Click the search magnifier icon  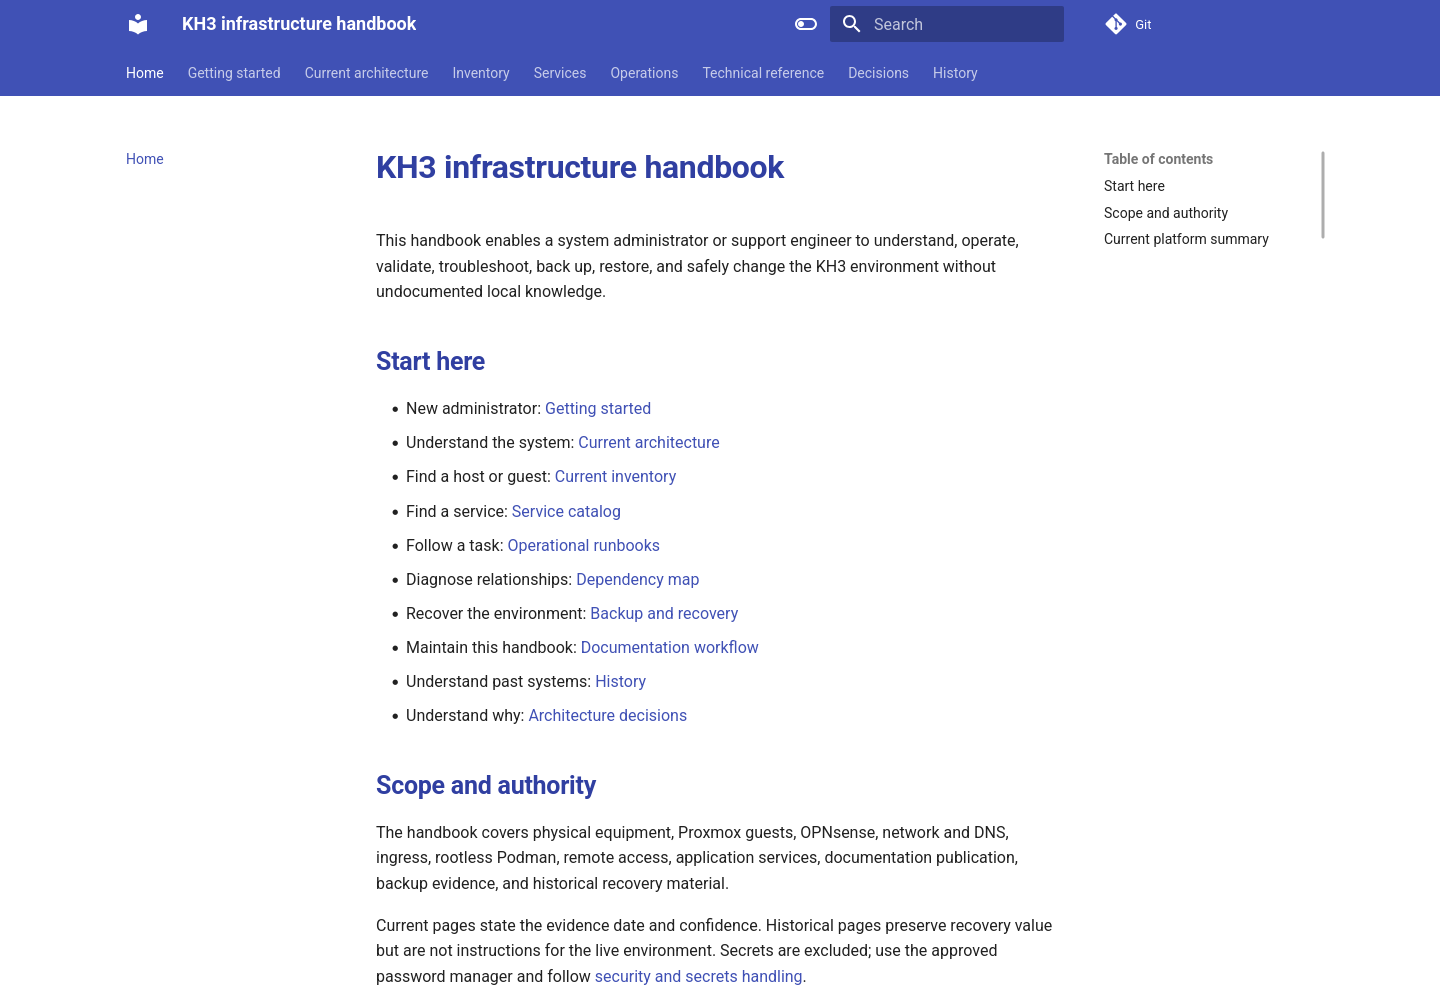coord(852,24)
